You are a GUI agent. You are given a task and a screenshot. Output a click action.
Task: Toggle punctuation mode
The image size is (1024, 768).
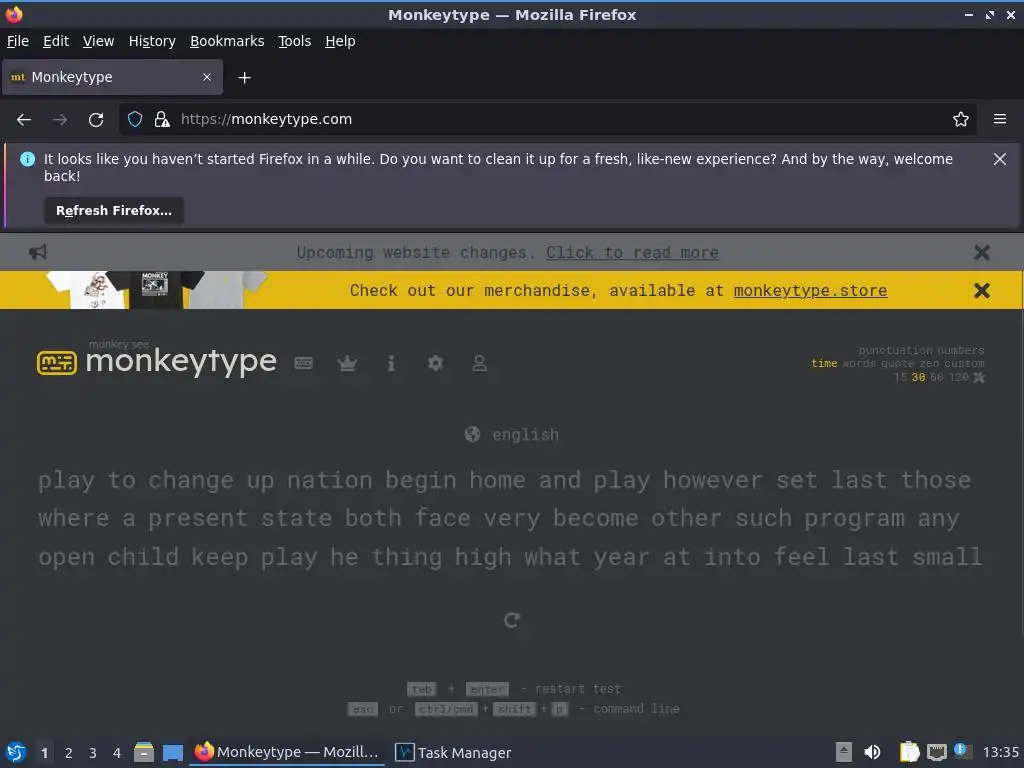[894, 351]
